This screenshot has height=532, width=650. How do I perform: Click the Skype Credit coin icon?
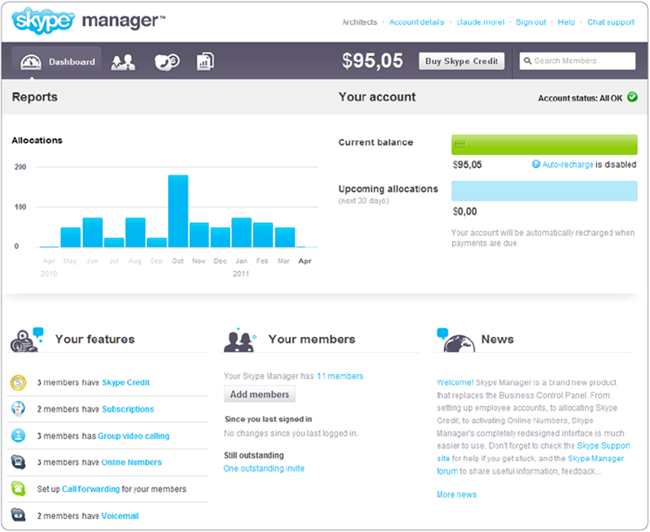[x=18, y=382]
